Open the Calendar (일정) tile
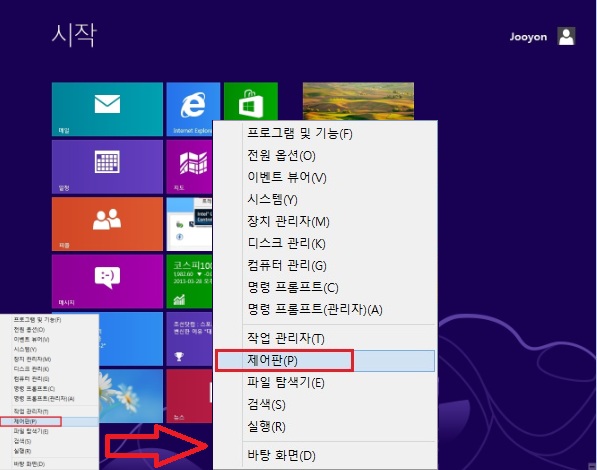This screenshot has width=597, height=470. pyautogui.click(x=107, y=167)
